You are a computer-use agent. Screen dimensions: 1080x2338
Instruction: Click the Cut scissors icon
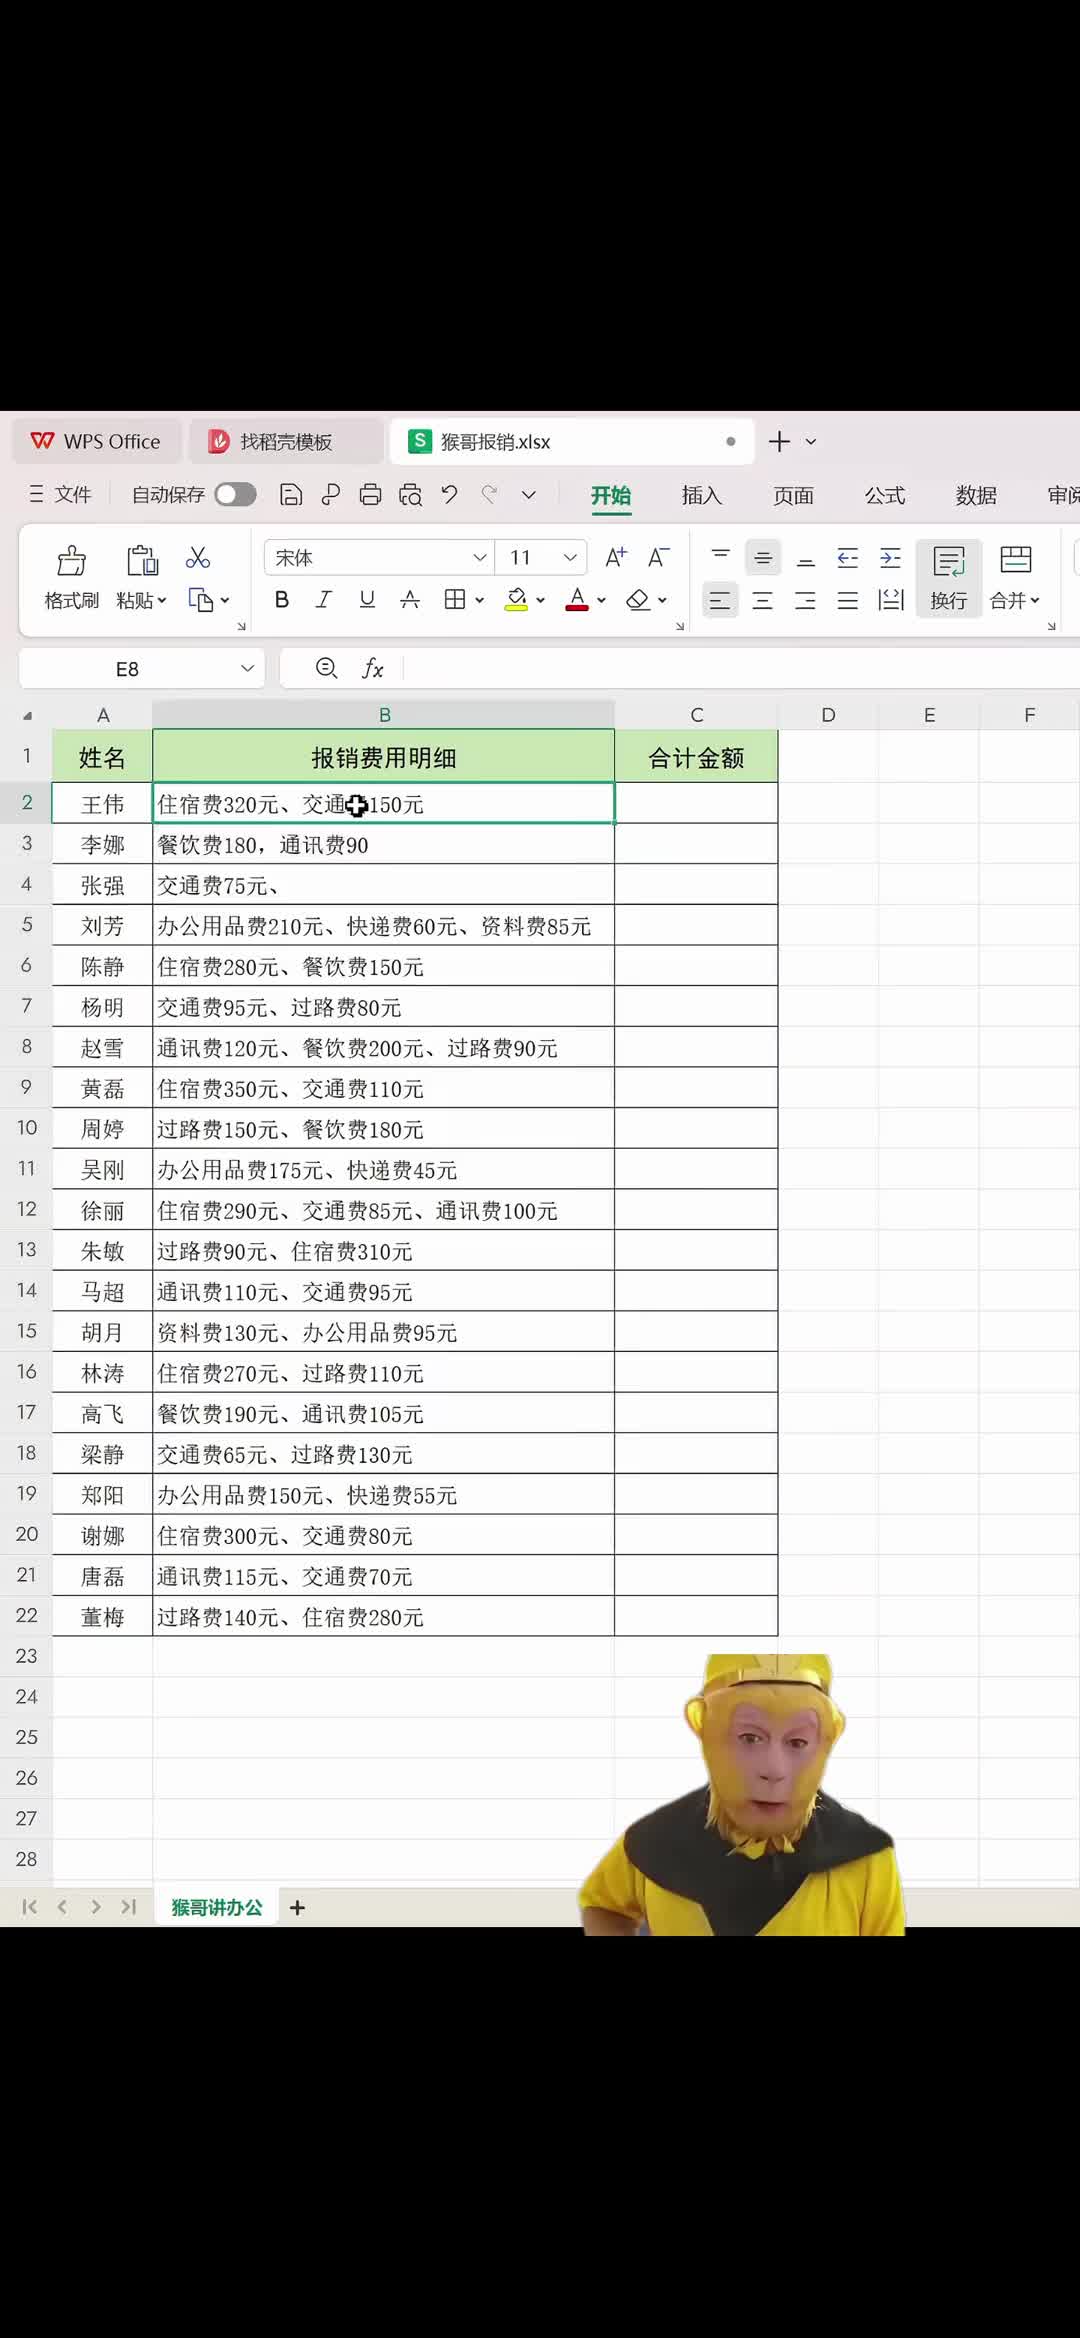(x=198, y=557)
